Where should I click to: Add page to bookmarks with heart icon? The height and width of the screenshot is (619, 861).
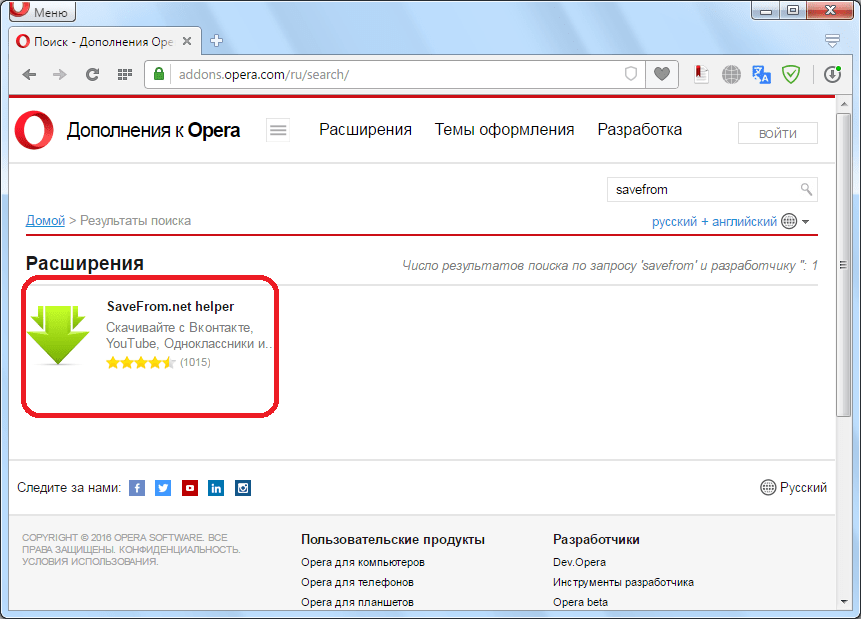pyautogui.click(x=662, y=74)
